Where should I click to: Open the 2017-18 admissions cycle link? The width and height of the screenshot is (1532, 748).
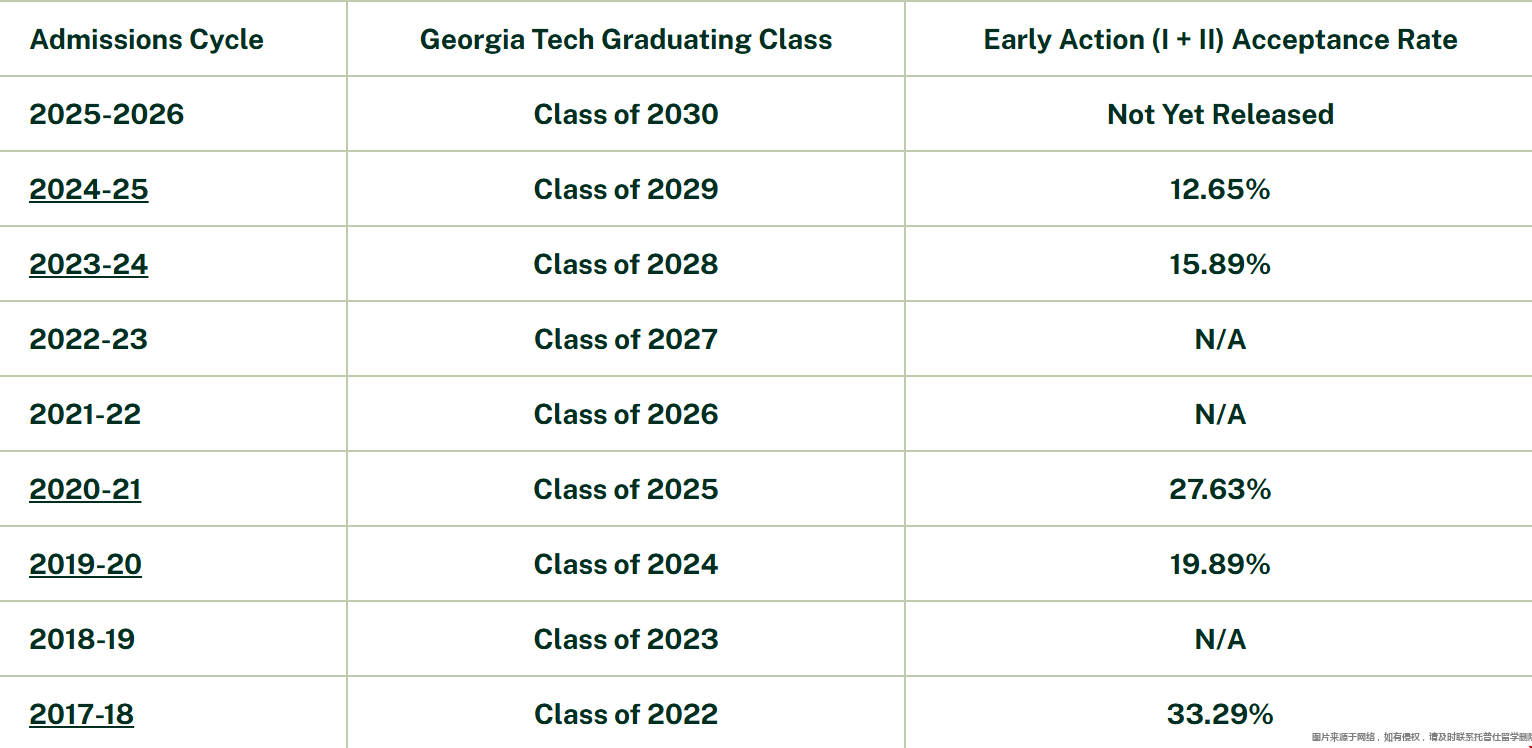click(x=81, y=715)
